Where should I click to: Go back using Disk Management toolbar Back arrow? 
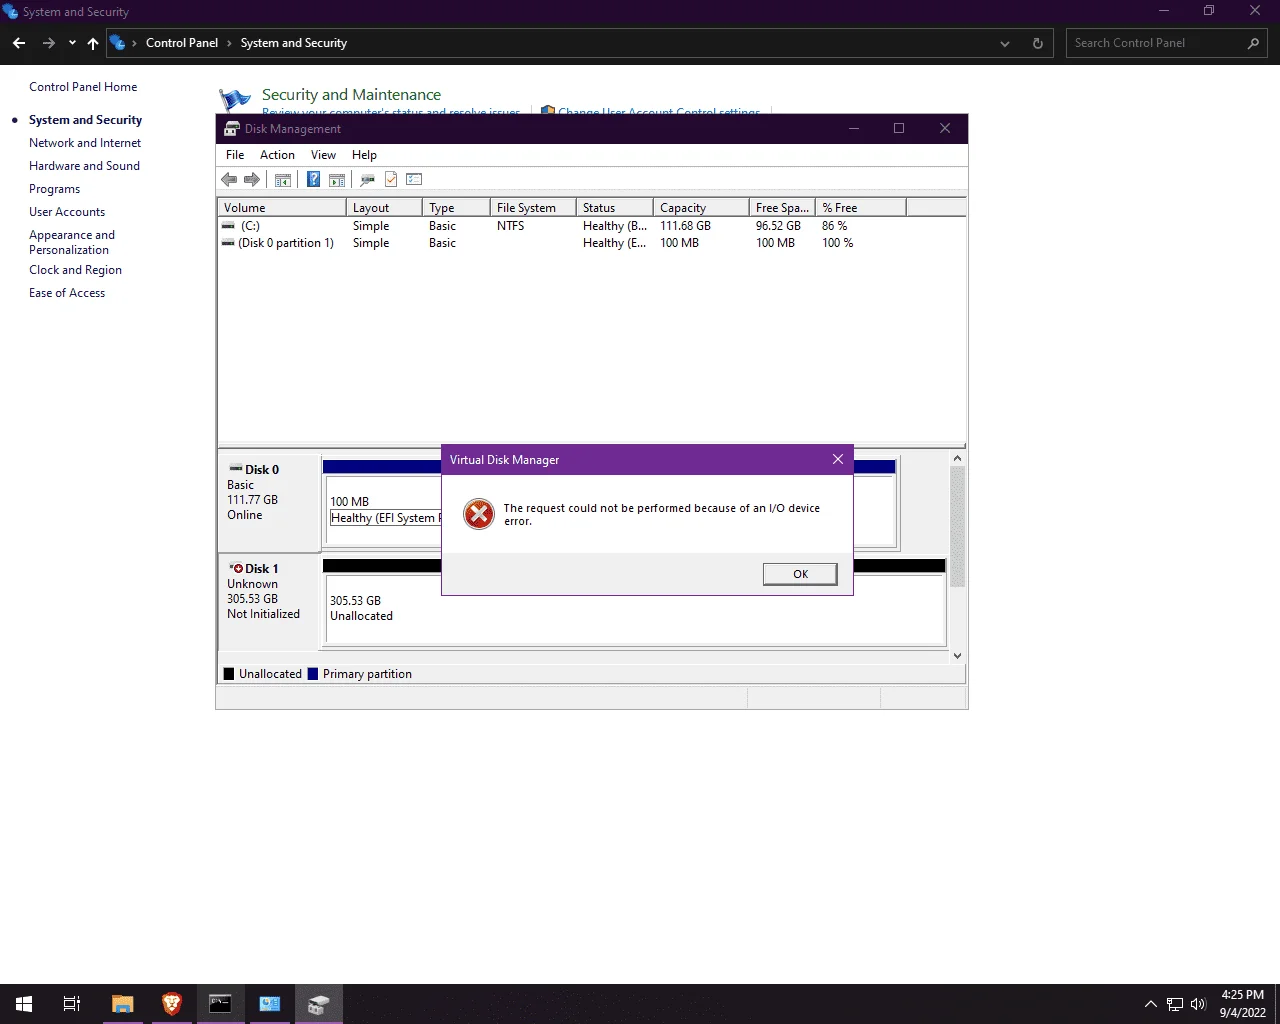tap(229, 180)
